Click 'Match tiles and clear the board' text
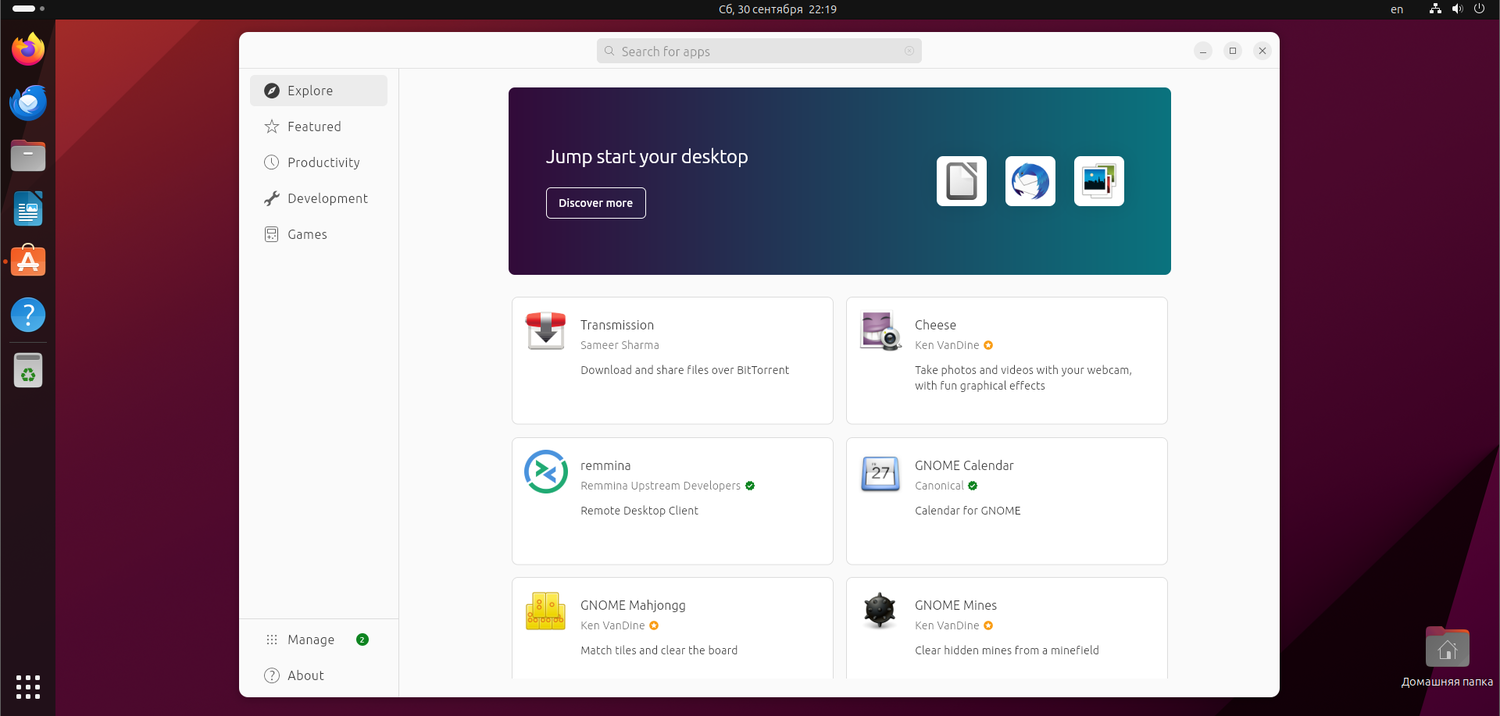This screenshot has height=716, width=1500. (658, 651)
